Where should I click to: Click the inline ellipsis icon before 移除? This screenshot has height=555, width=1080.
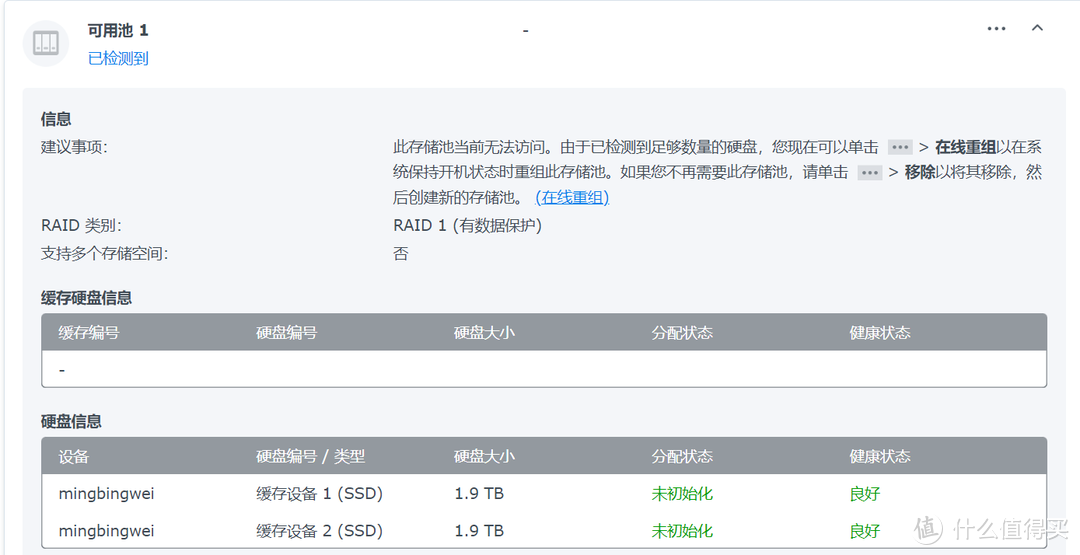[870, 173]
